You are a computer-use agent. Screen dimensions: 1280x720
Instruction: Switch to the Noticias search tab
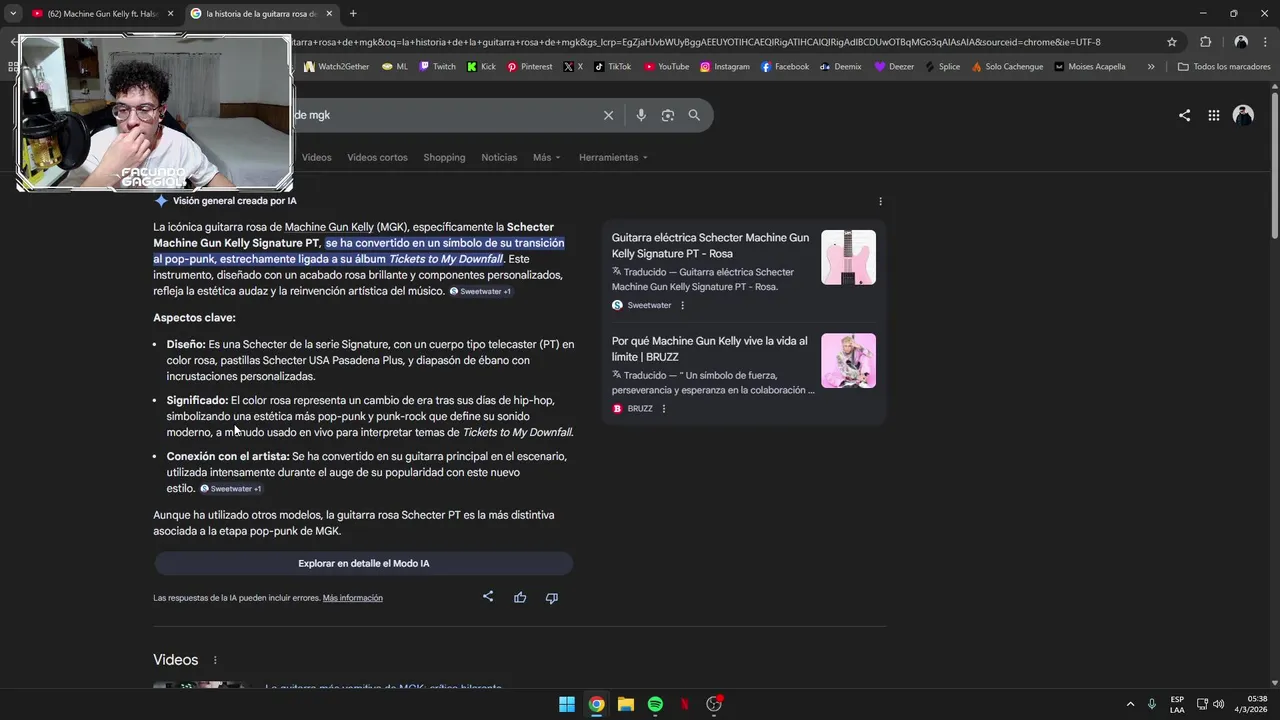[x=499, y=157]
